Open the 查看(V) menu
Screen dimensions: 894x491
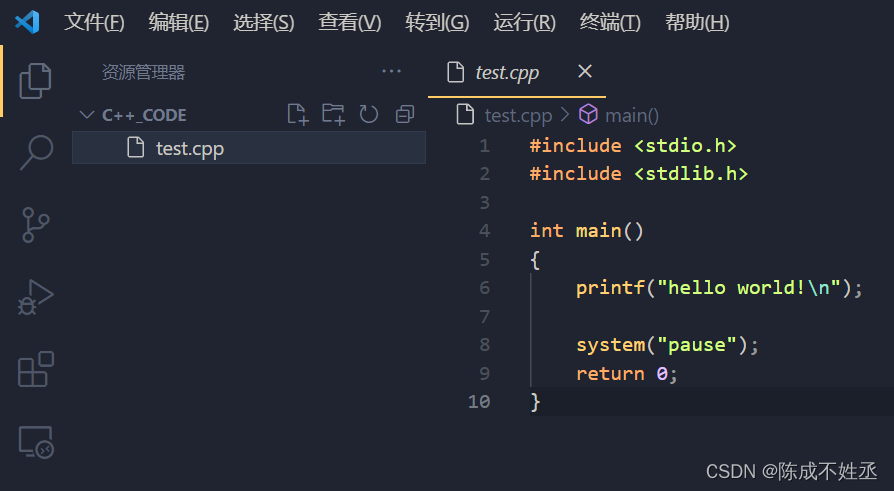click(x=350, y=22)
